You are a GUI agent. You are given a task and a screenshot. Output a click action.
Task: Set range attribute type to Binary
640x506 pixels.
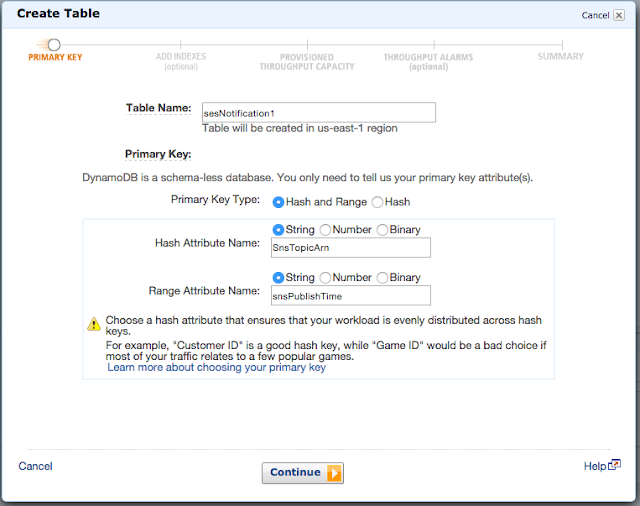[x=382, y=278]
